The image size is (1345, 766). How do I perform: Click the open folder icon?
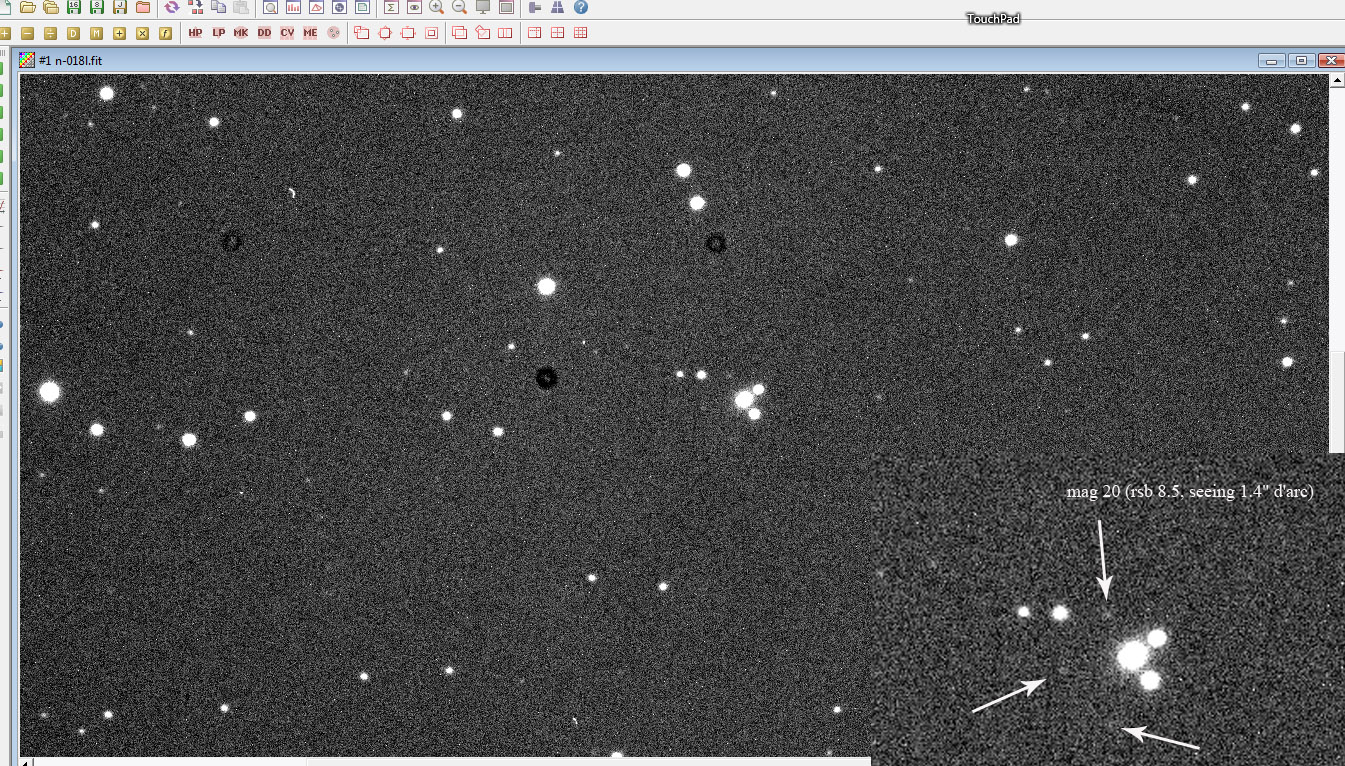point(28,7)
